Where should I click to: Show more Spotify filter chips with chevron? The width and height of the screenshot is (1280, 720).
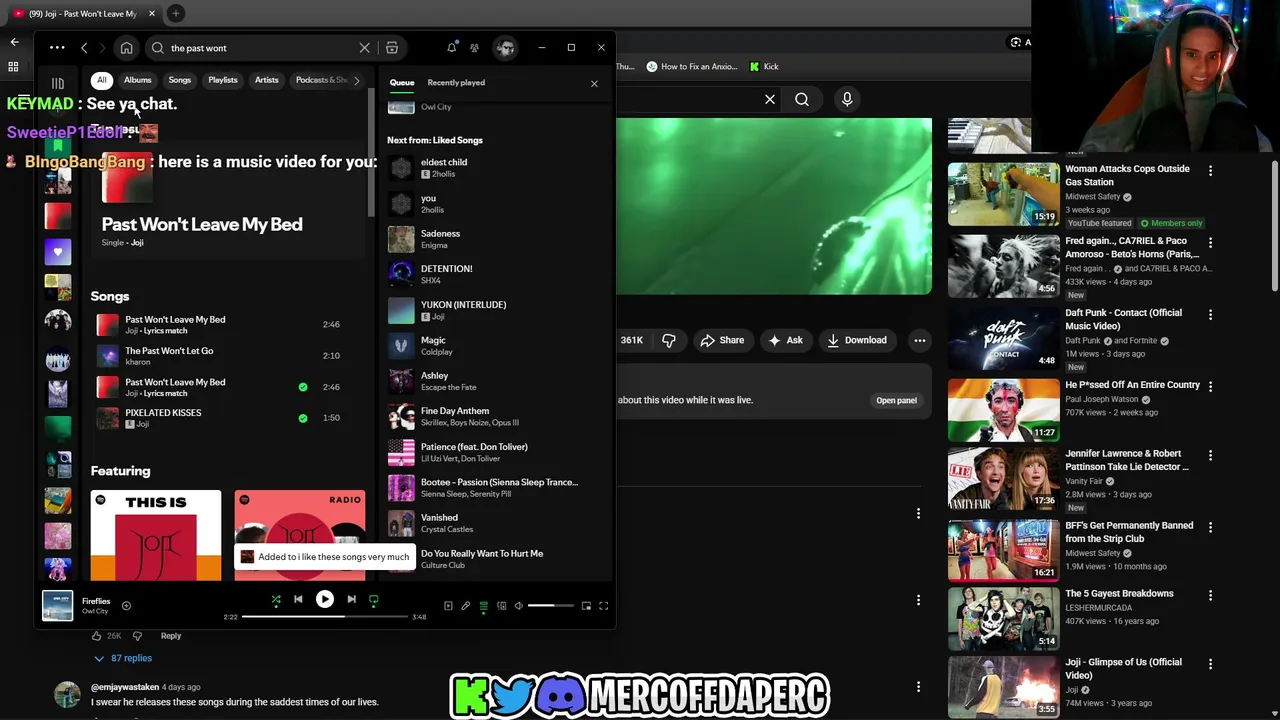(x=356, y=80)
